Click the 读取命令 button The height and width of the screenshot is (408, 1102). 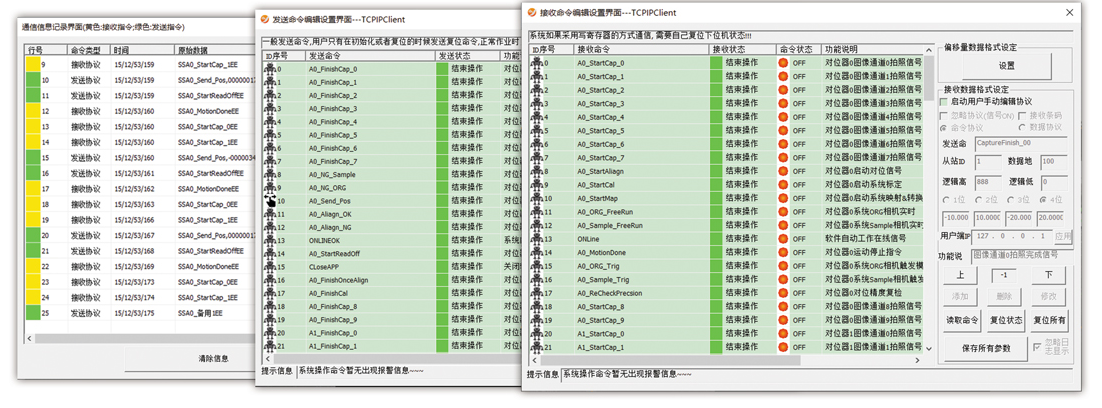(x=961, y=320)
